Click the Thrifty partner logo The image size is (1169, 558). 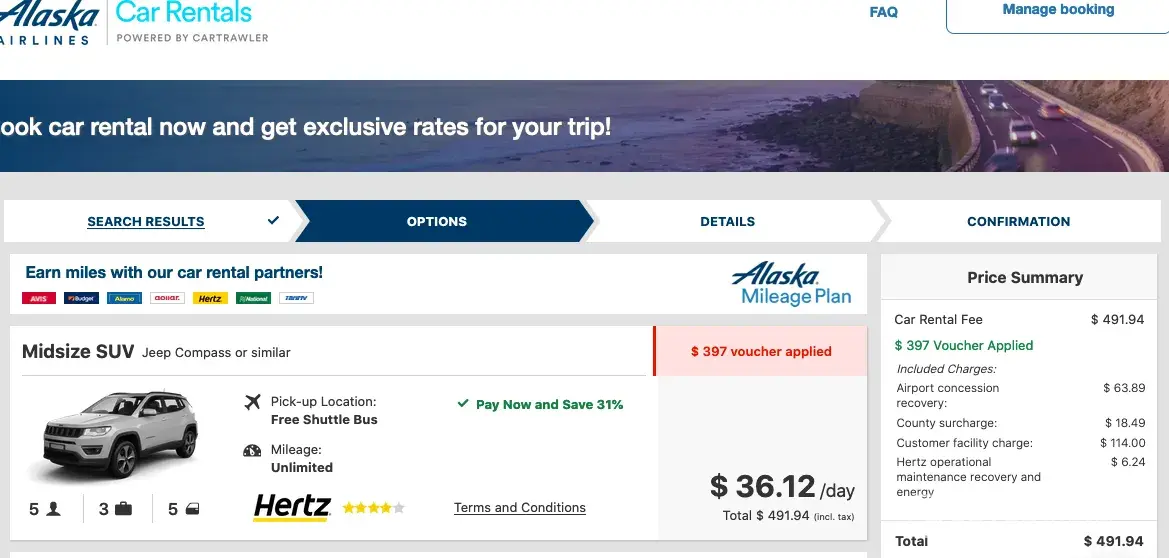pos(296,298)
